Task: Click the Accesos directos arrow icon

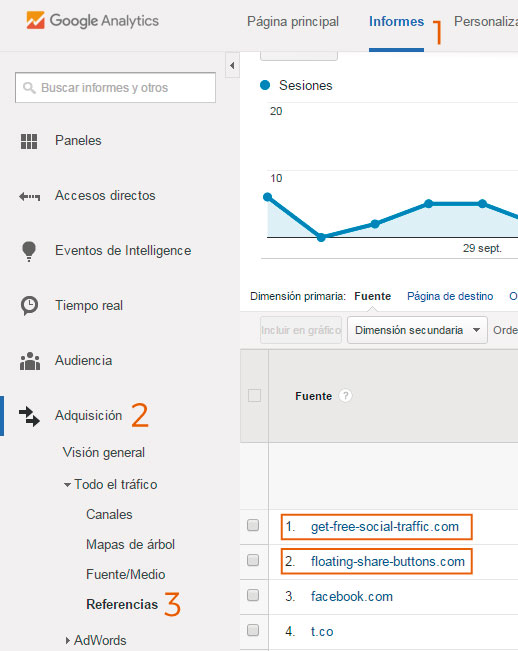Action: click(x=29, y=196)
